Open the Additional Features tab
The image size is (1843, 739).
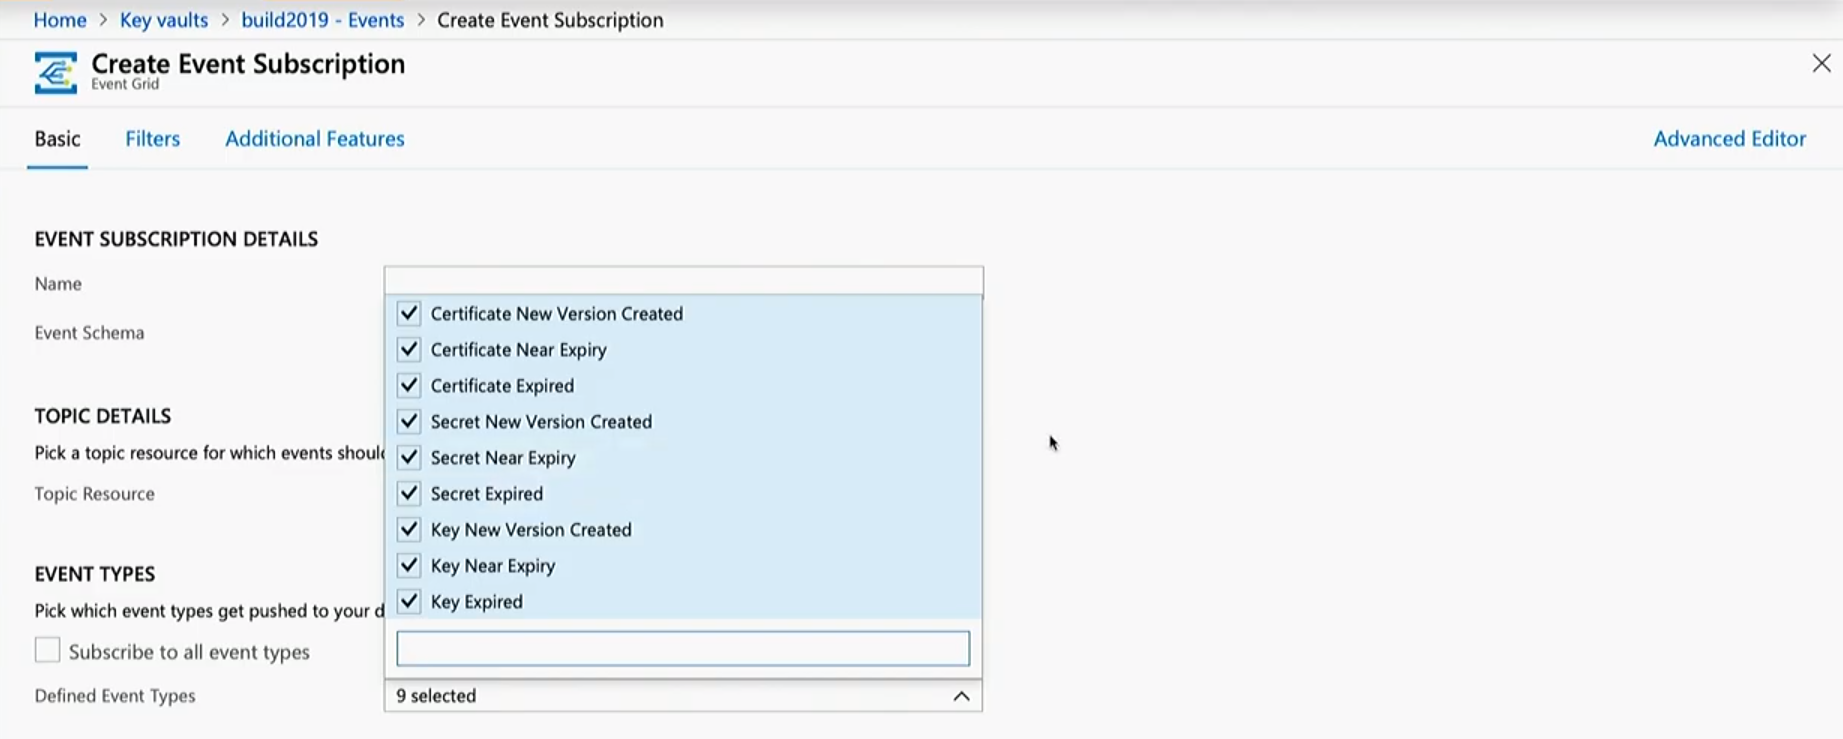pos(314,139)
